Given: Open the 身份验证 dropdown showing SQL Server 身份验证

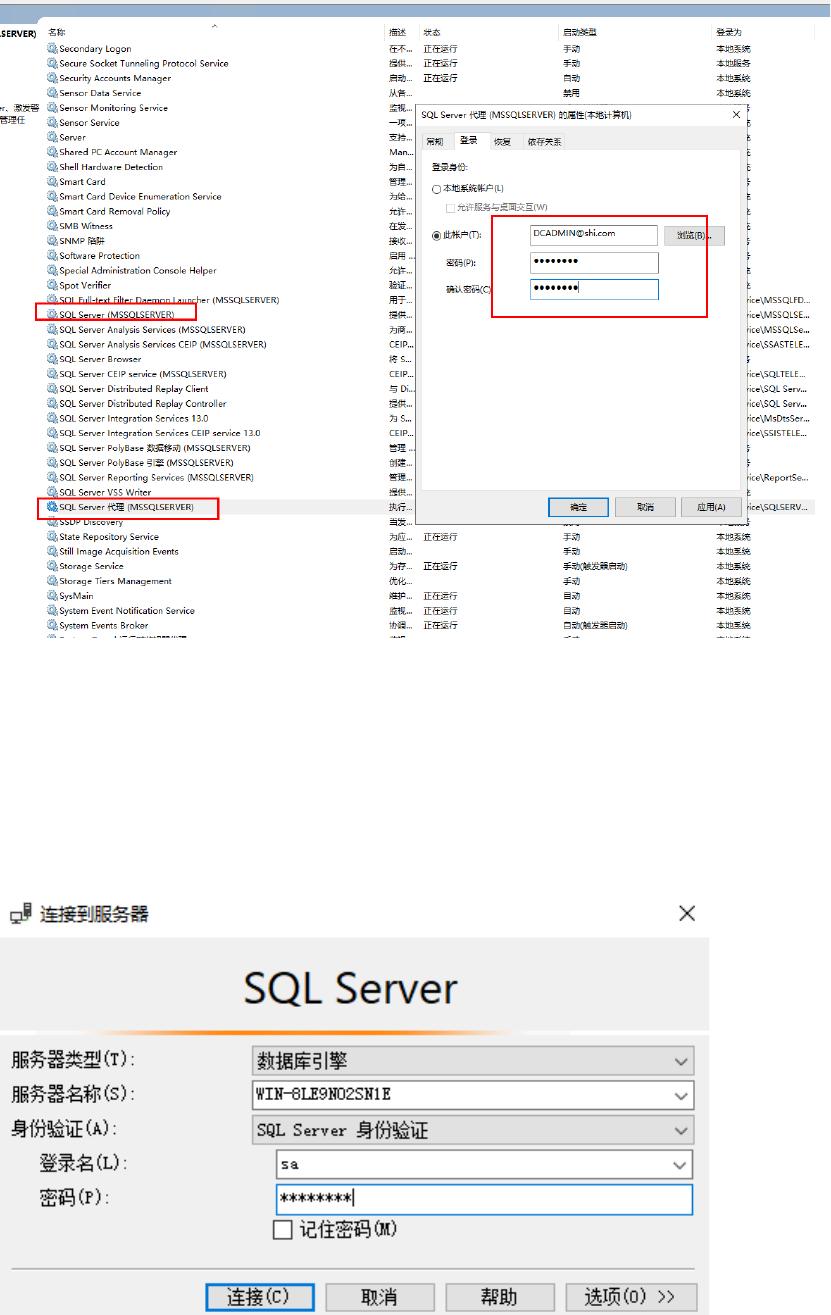Looking at the screenshot, I should coord(472,1131).
